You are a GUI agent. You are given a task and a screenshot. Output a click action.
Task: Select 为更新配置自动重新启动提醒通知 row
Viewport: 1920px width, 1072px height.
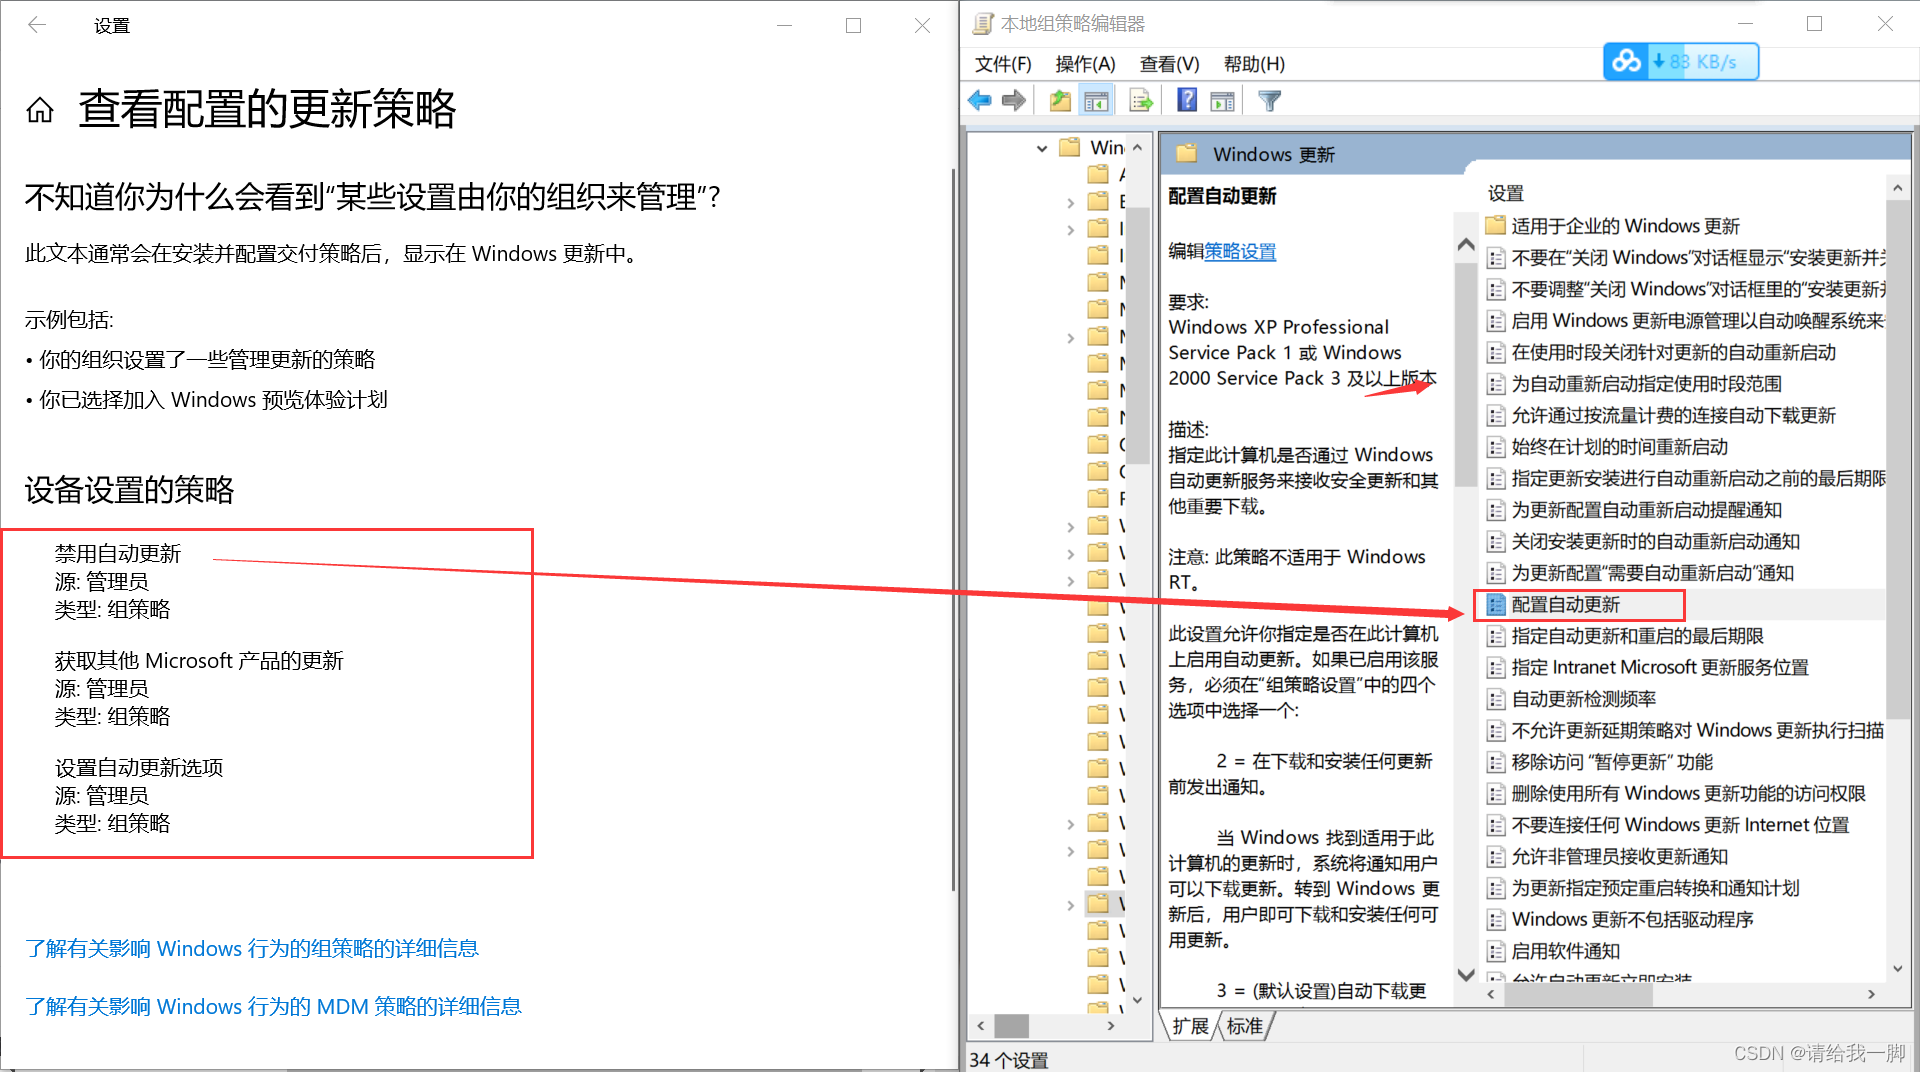tap(1646, 510)
